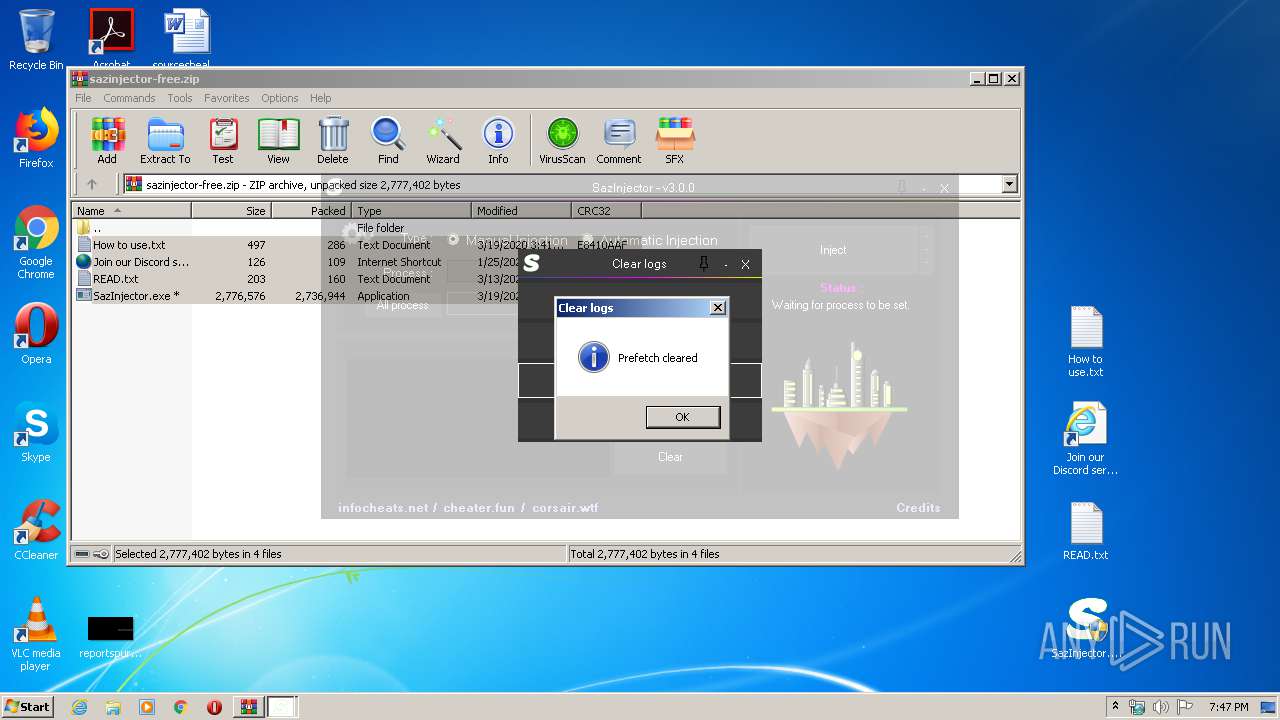
Task: Open the Comment tool
Action: click(x=619, y=140)
